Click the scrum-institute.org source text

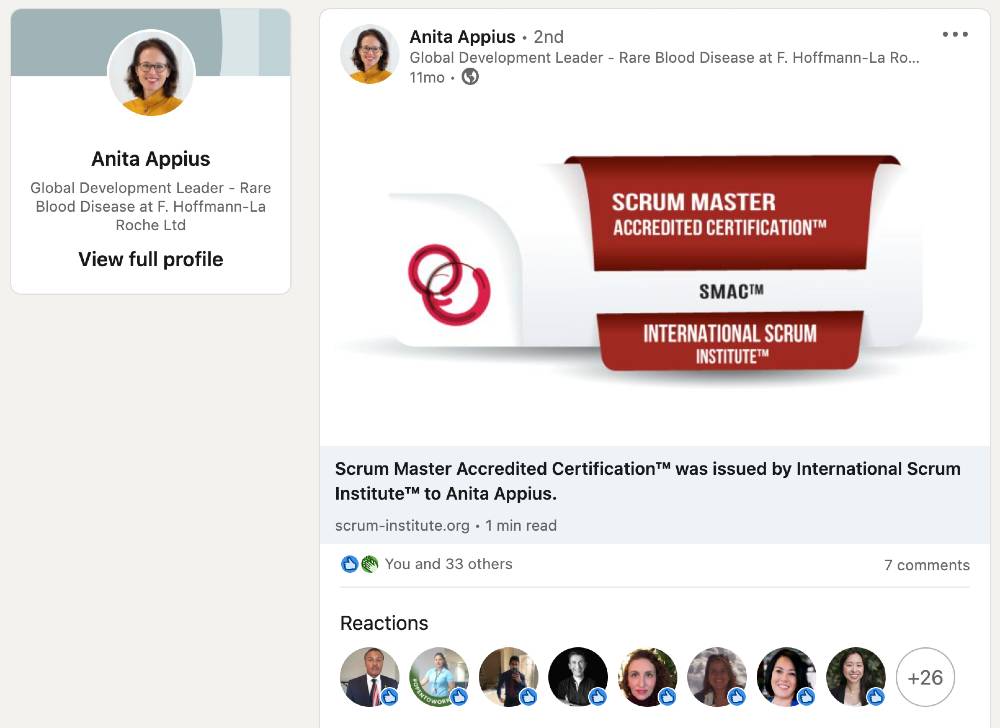tap(402, 526)
